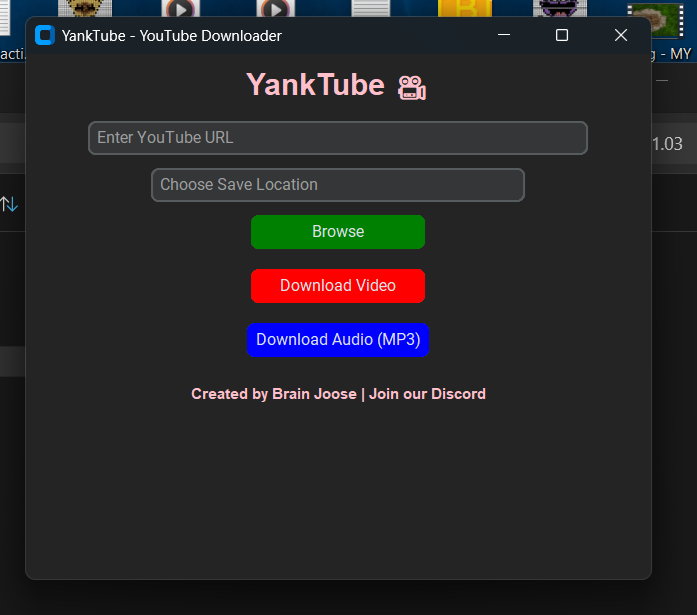697x615 pixels.
Task: Close the YankTube window
Action: 621,35
